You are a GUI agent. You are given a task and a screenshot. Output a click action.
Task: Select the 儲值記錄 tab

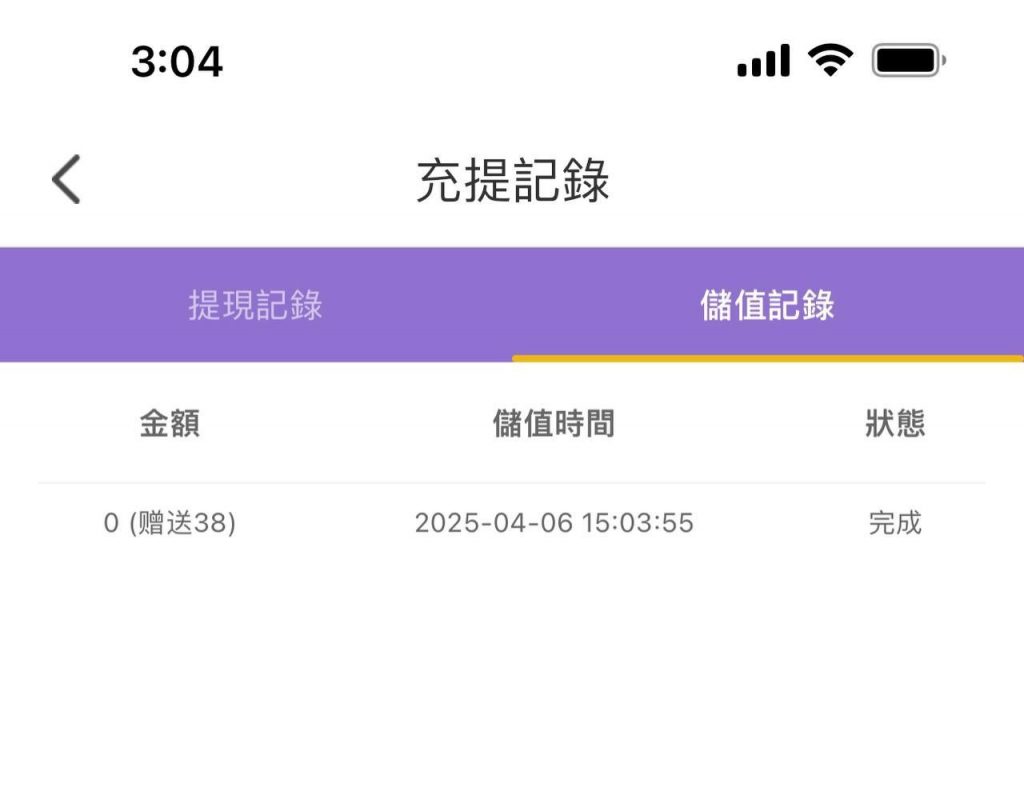tap(767, 305)
